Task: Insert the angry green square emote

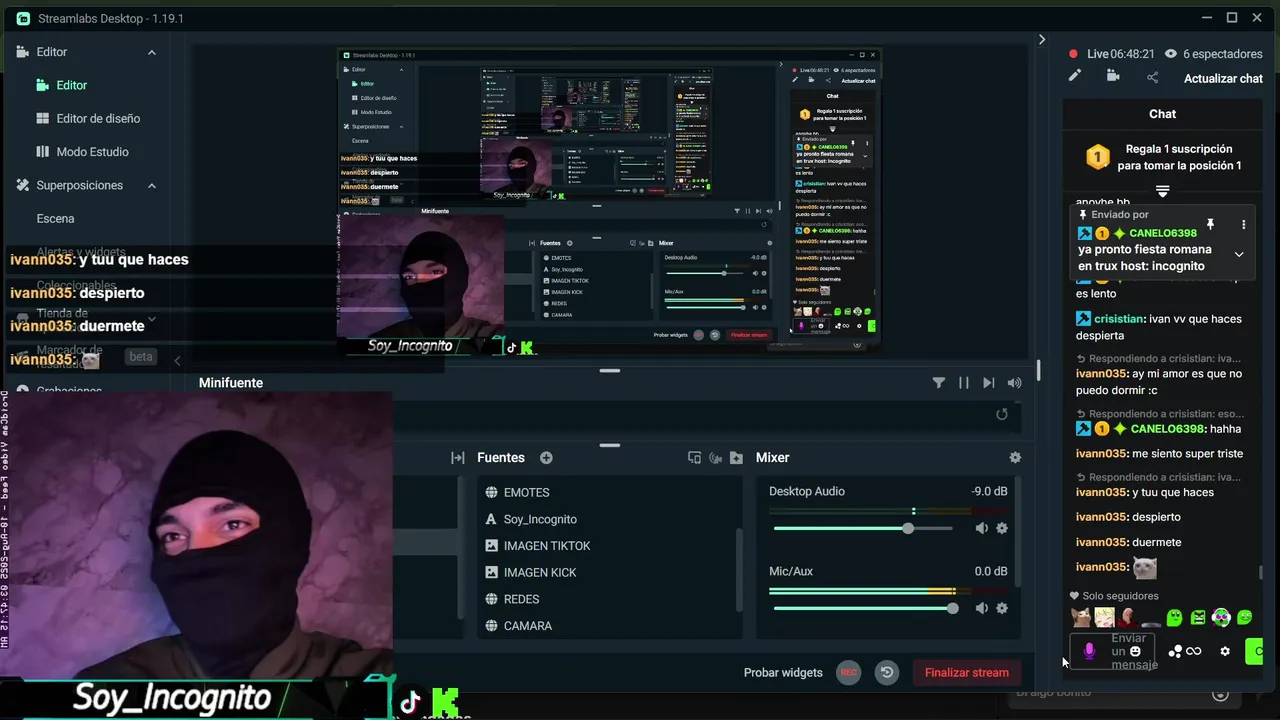Action: point(1197,618)
